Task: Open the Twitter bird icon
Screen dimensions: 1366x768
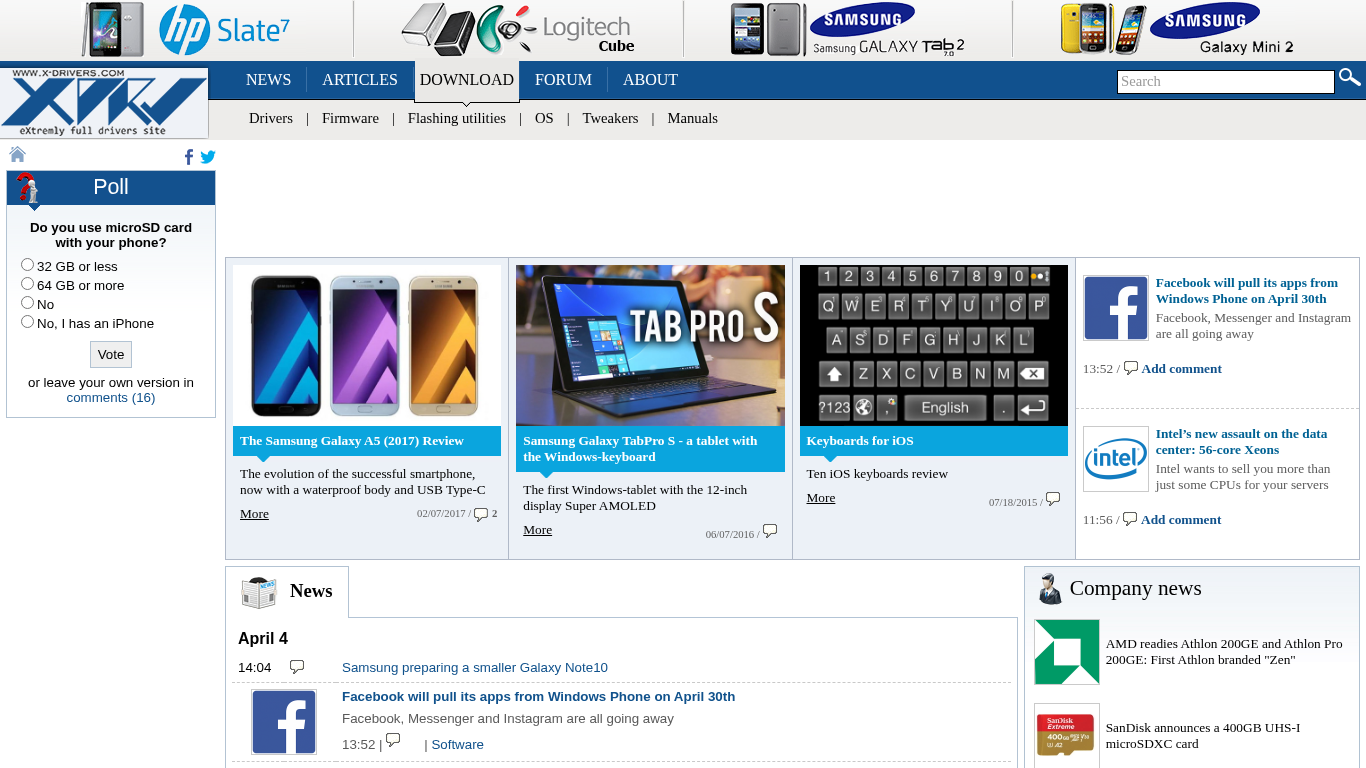Action: click(208, 157)
